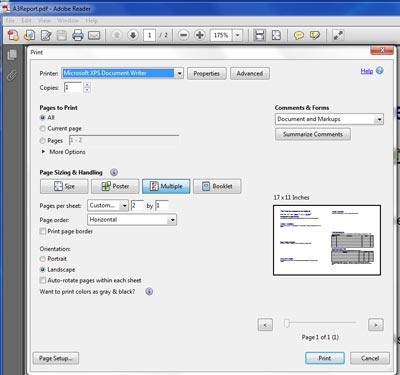Select Current page radio button

click(x=42, y=128)
